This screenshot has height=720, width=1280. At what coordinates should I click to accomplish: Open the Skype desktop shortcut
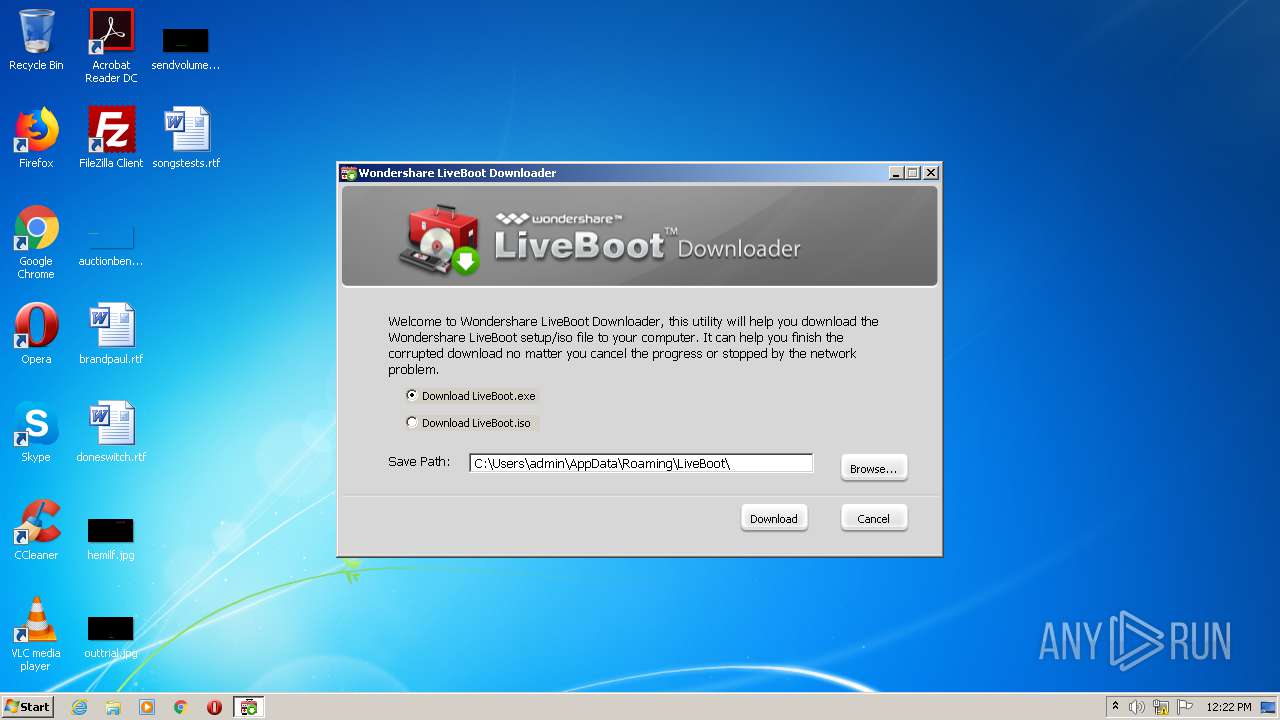(x=36, y=432)
